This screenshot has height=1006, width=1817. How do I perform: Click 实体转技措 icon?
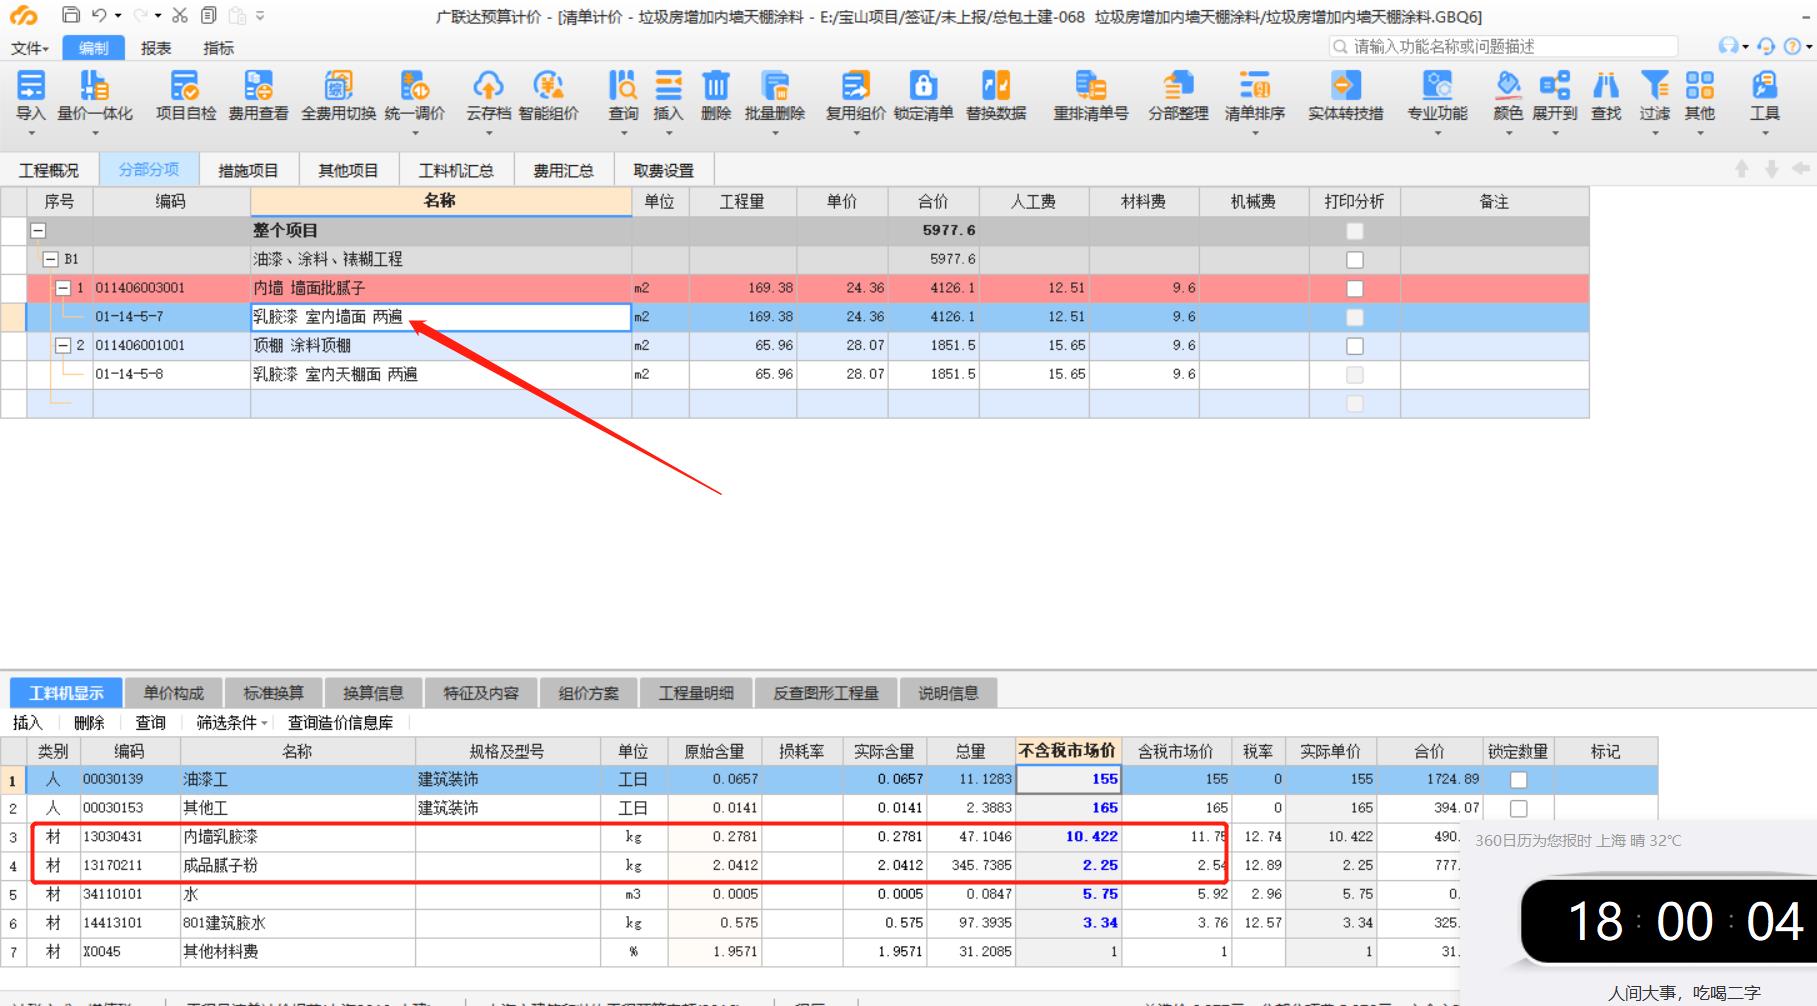pos(1345,86)
